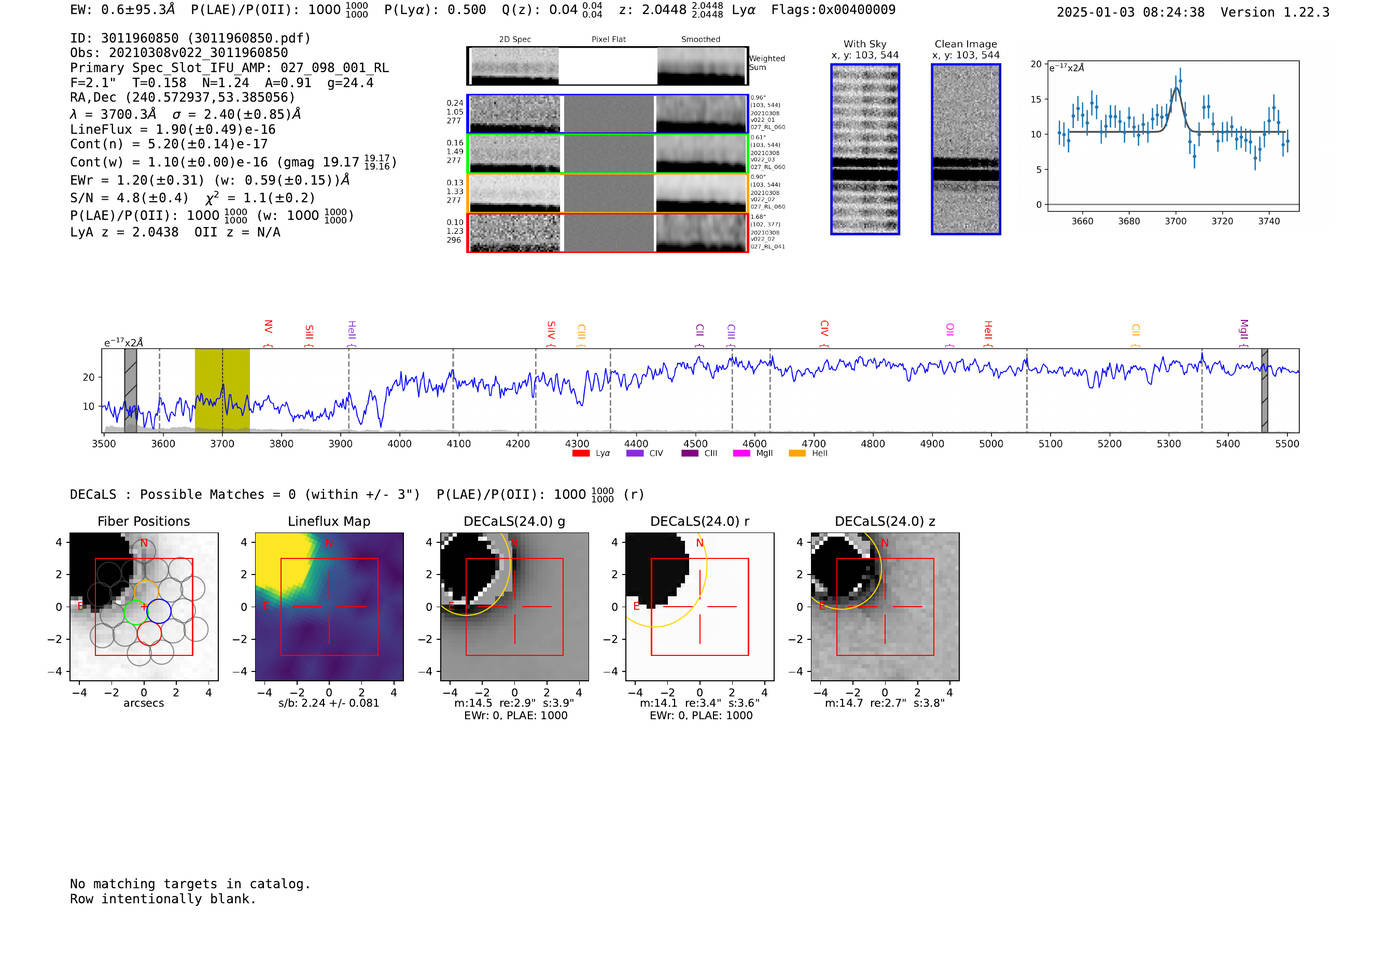This screenshot has width=1400, height=953.
Task: Click the Lyα red legend swatch
Action: click(x=580, y=454)
